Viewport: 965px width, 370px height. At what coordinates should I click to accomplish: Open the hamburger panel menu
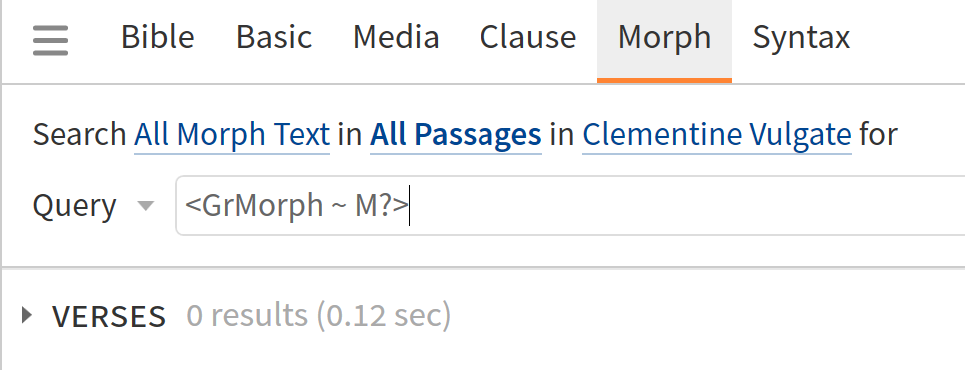[50, 40]
